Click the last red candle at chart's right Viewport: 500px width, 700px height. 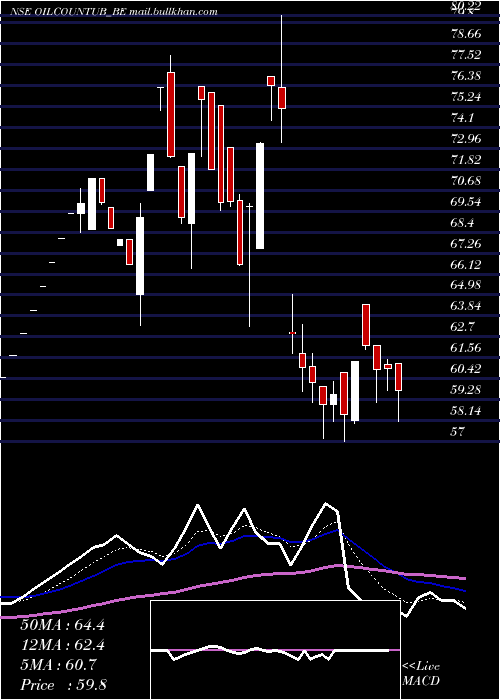pyautogui.click(x=398, y=377)
